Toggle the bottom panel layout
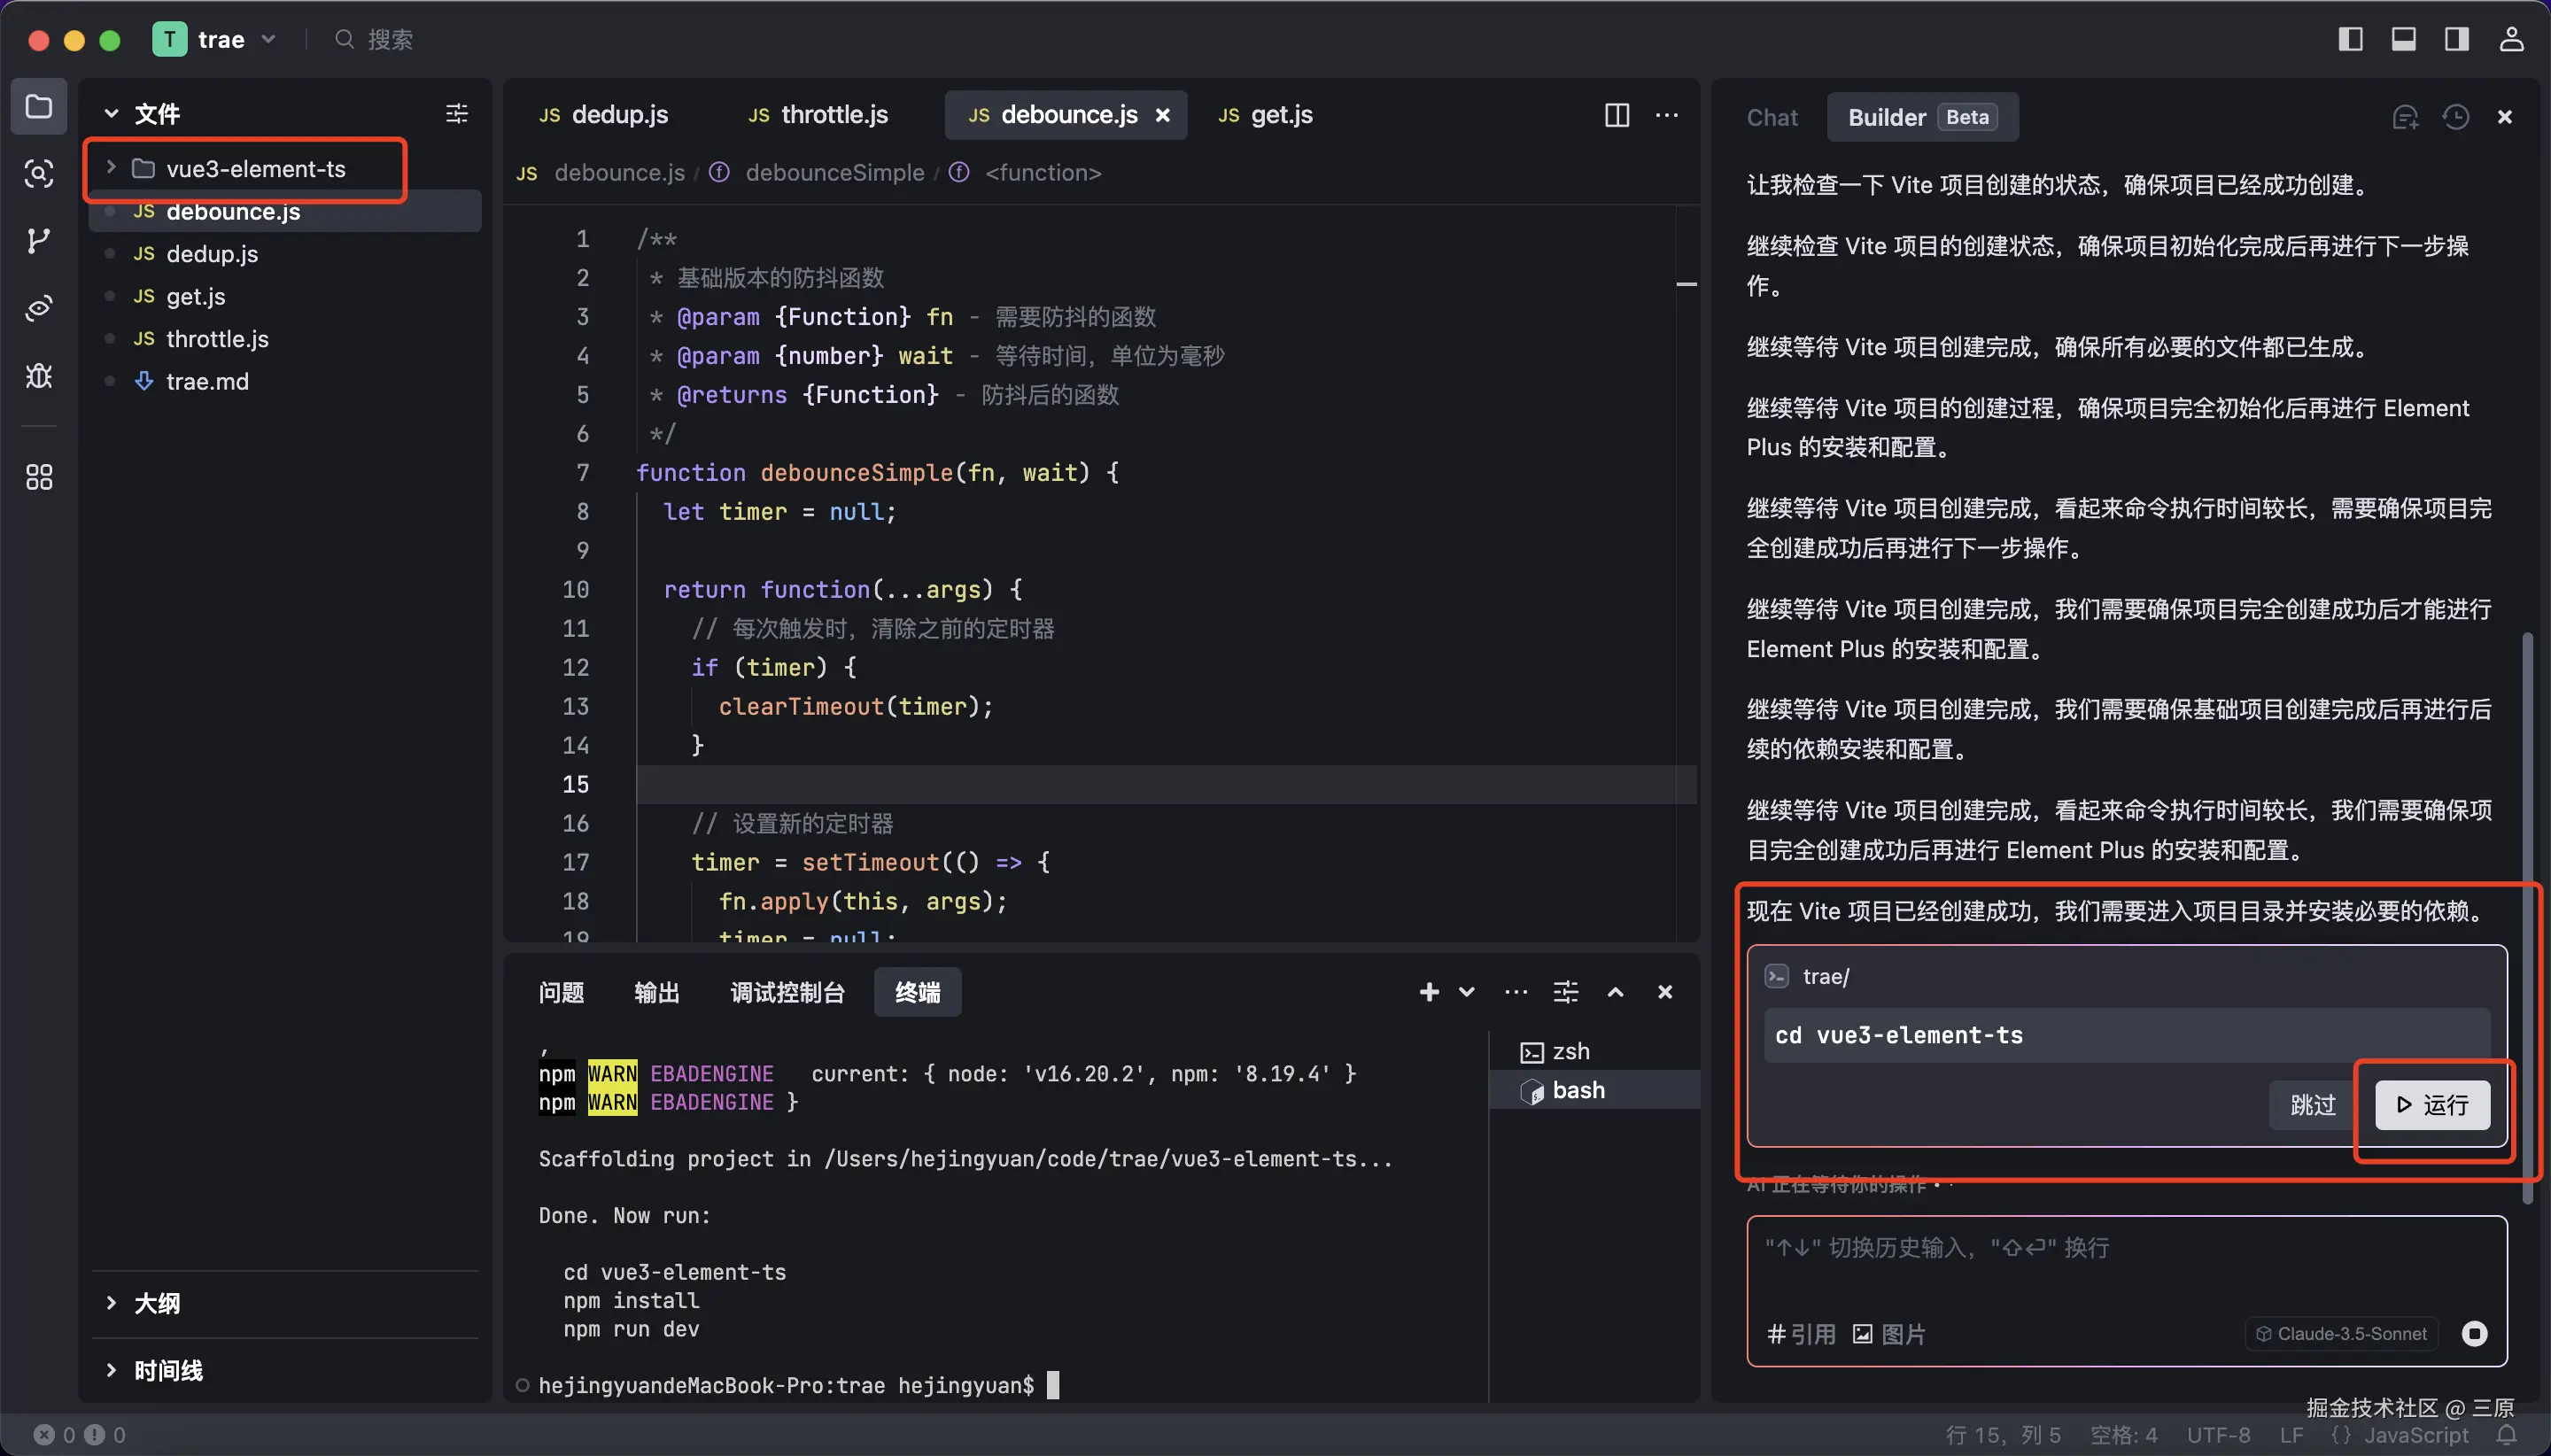Image resolution: width=2551 pixels, height=1456 pixels. coord(2403,39)
